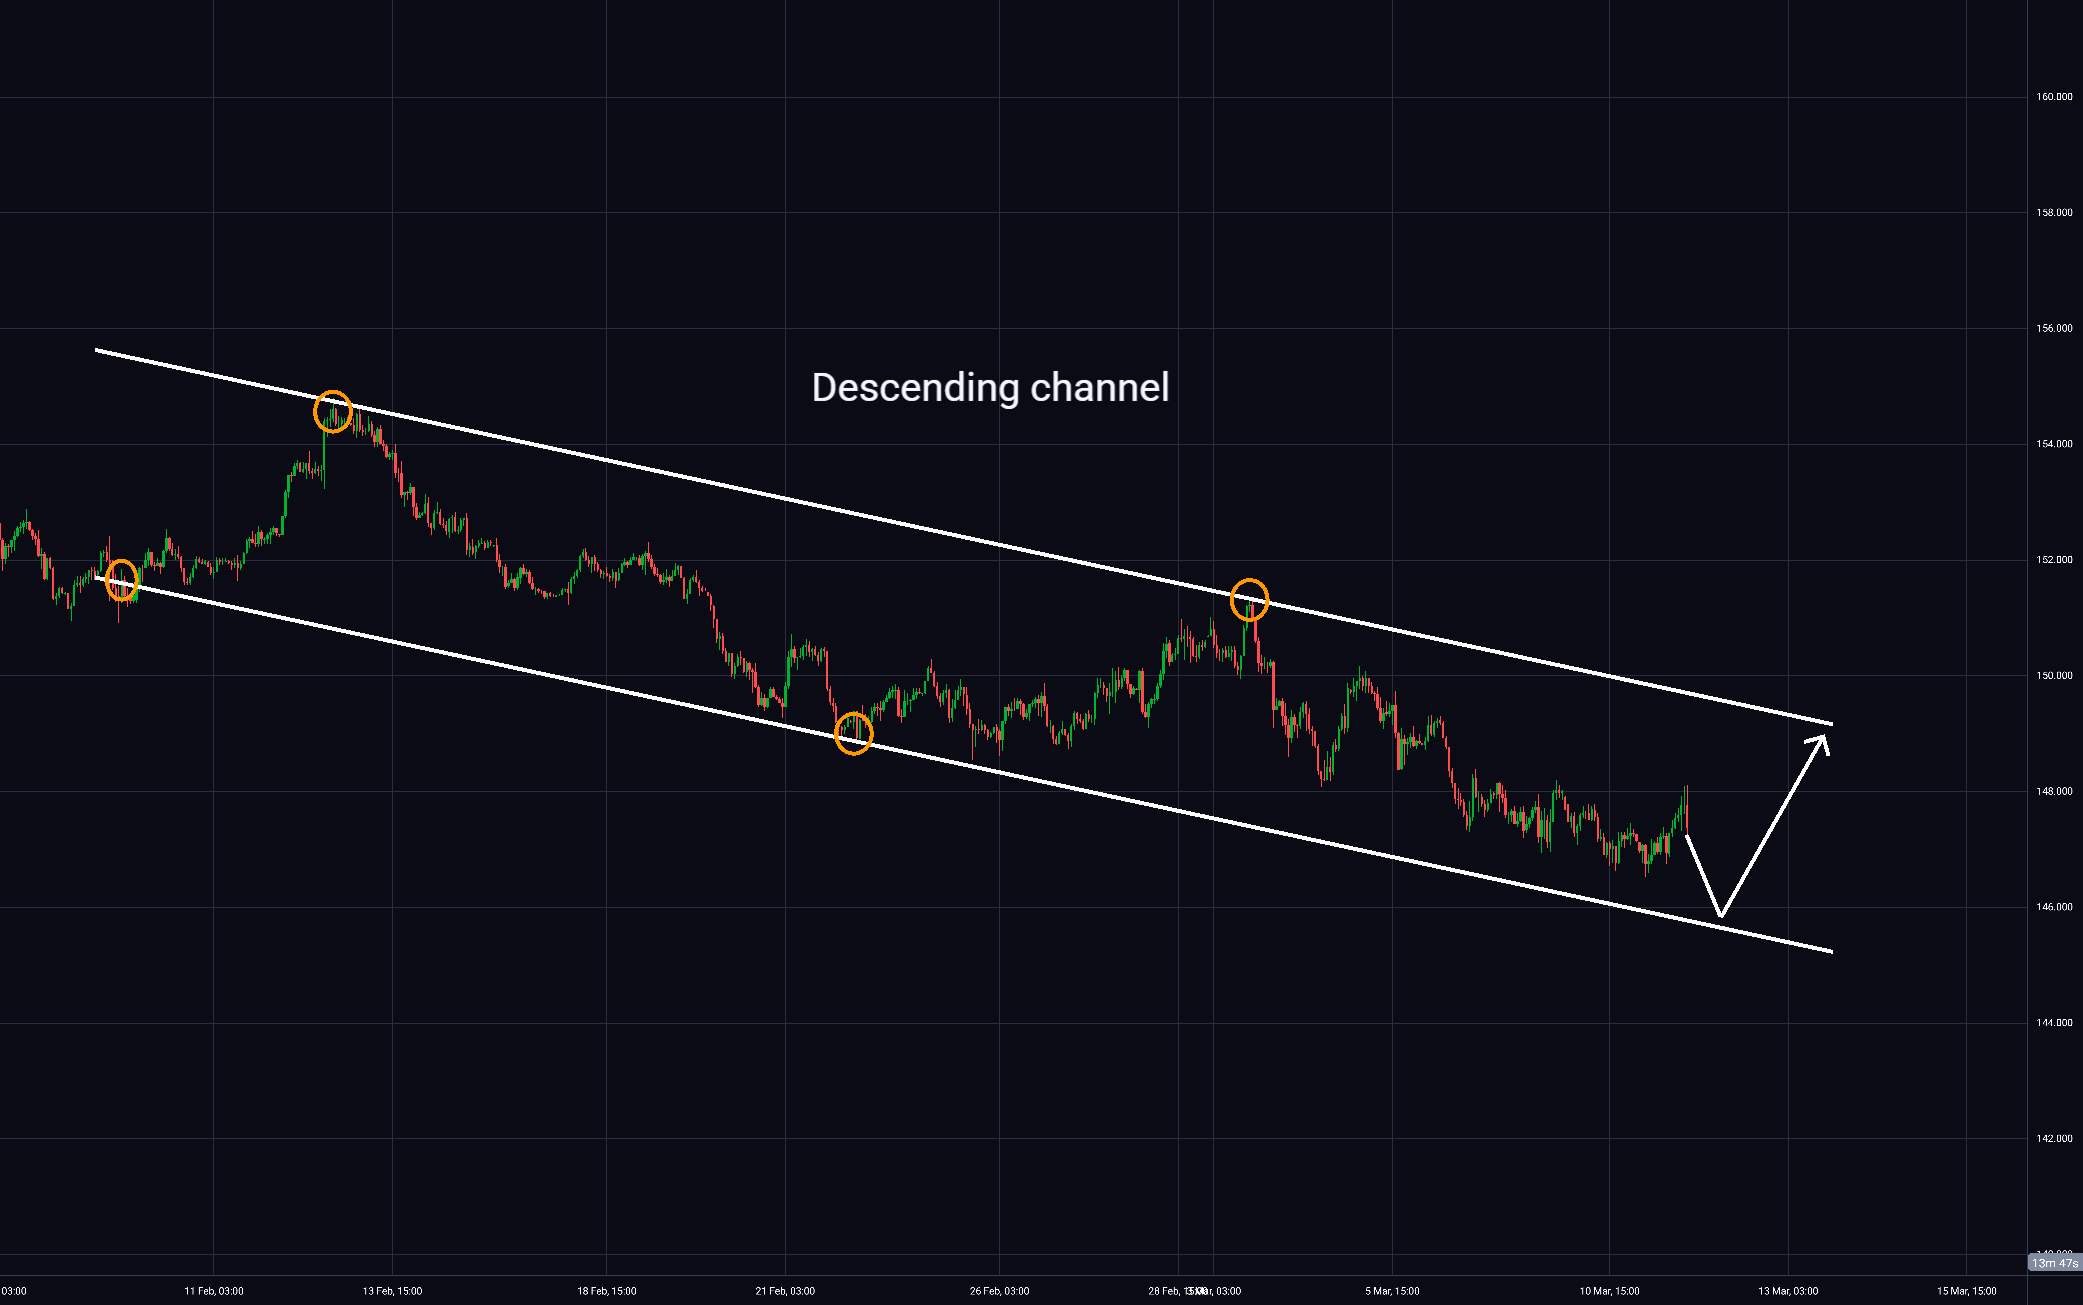Click the 152.000 price axis label
Image resolution: width=2083 pixels, height=1305 pixels.
2054,560
